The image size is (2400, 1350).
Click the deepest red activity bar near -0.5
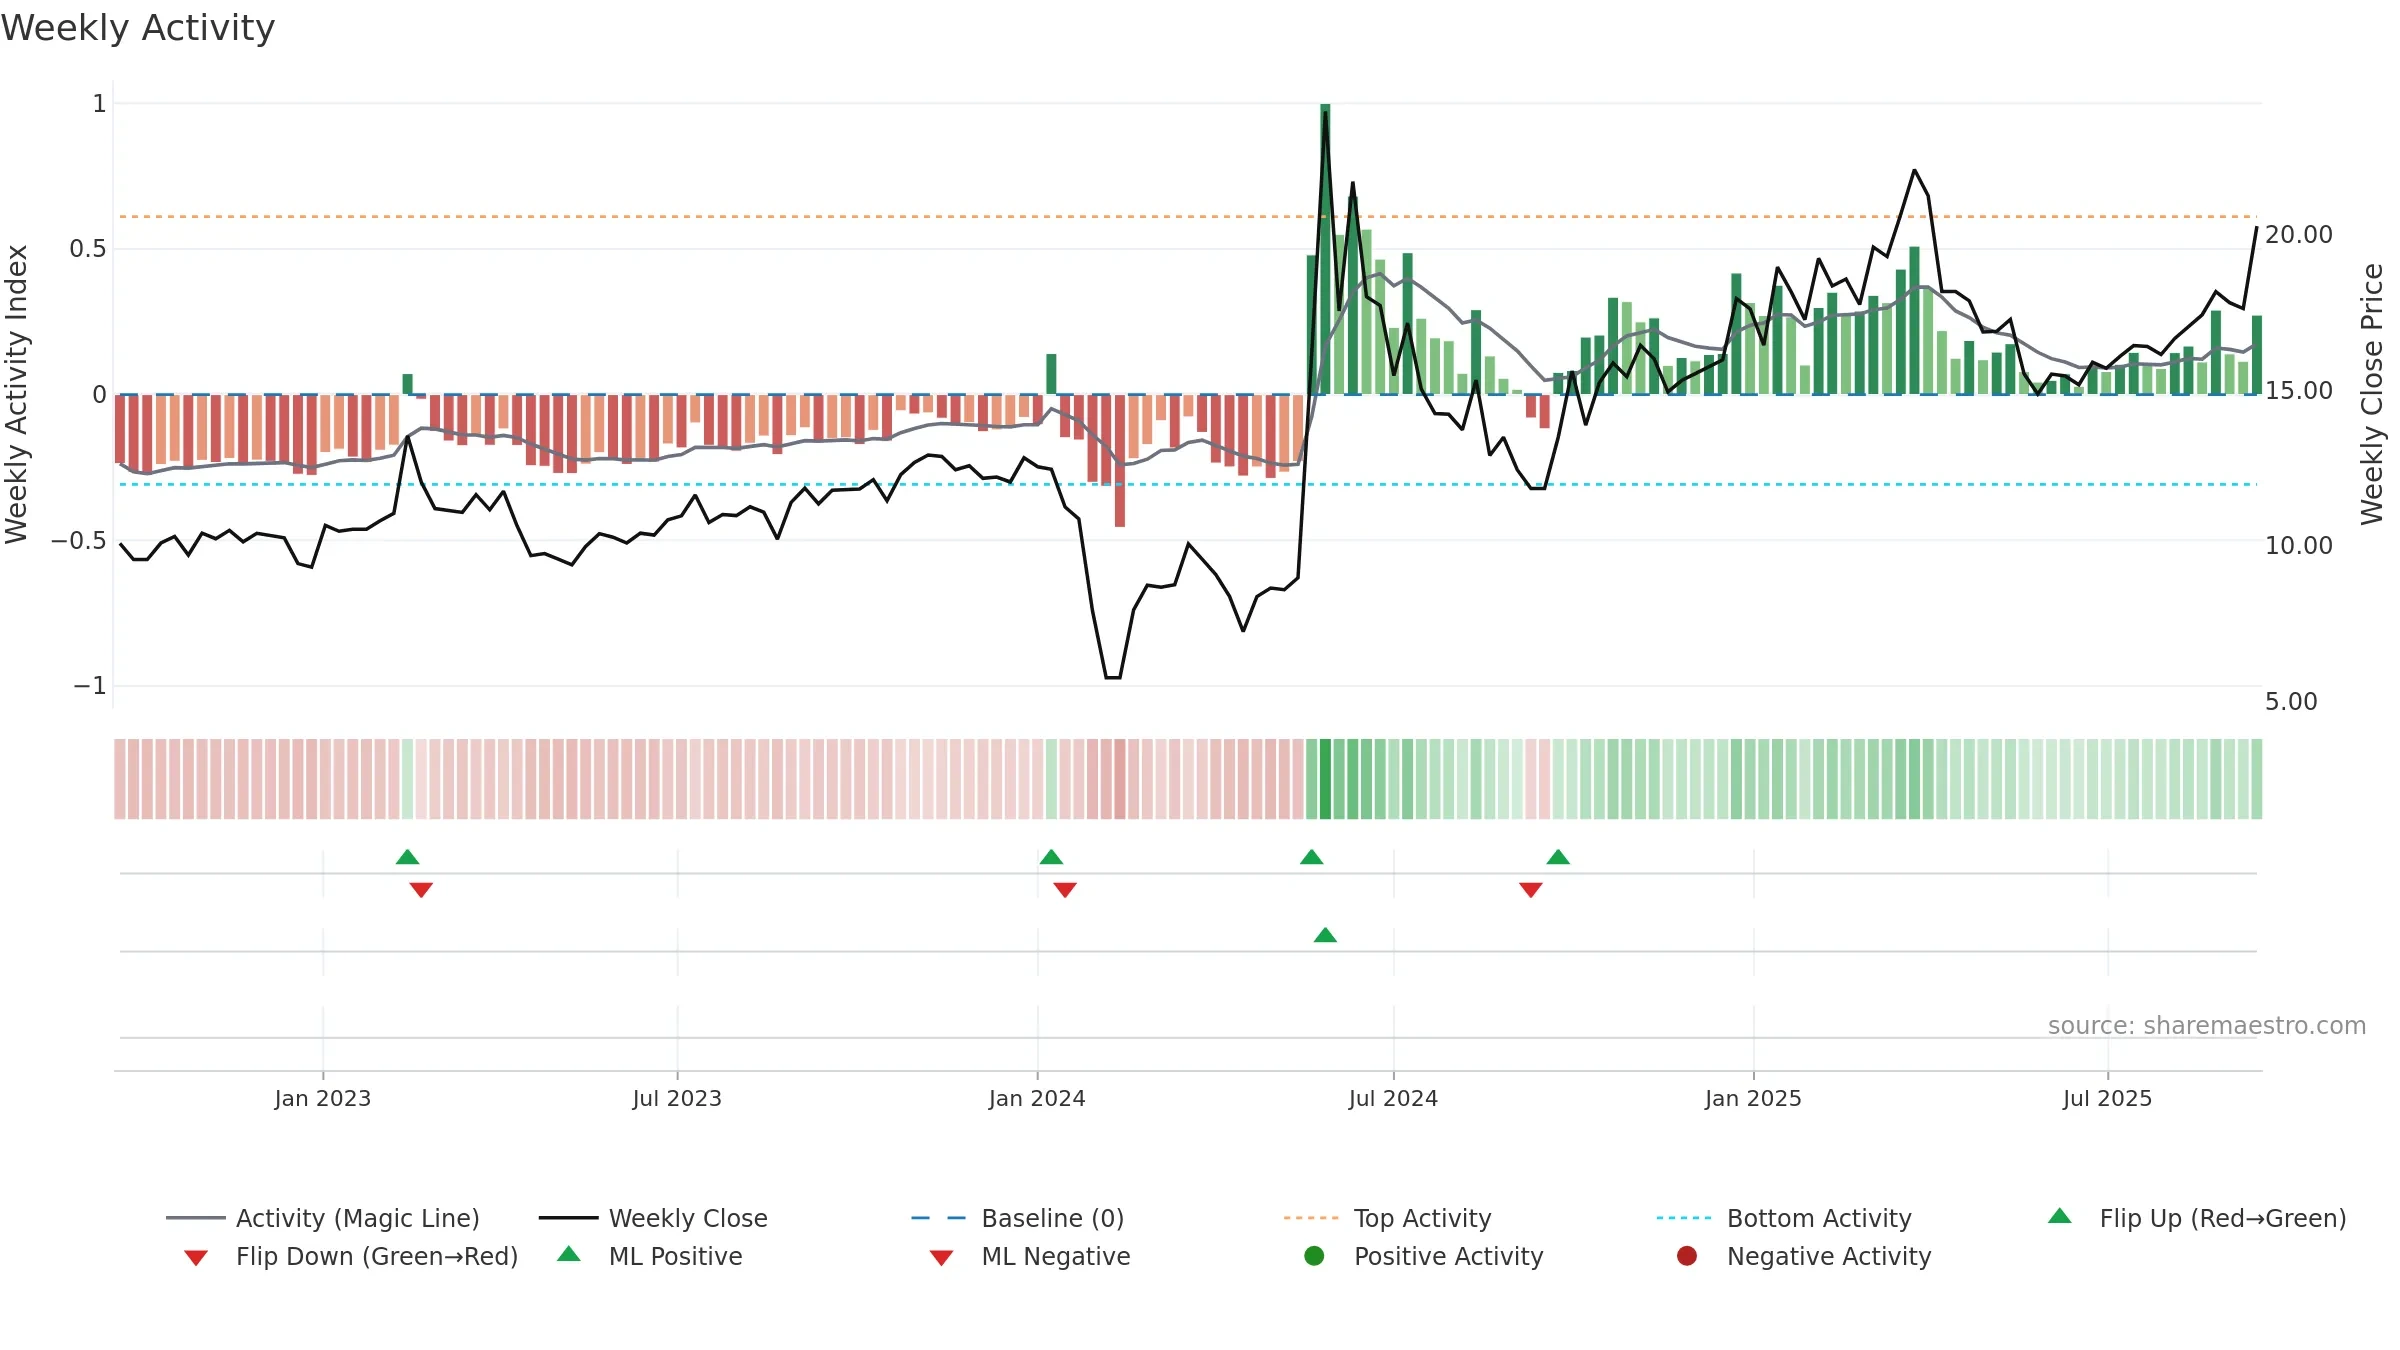pos(1120,460)
